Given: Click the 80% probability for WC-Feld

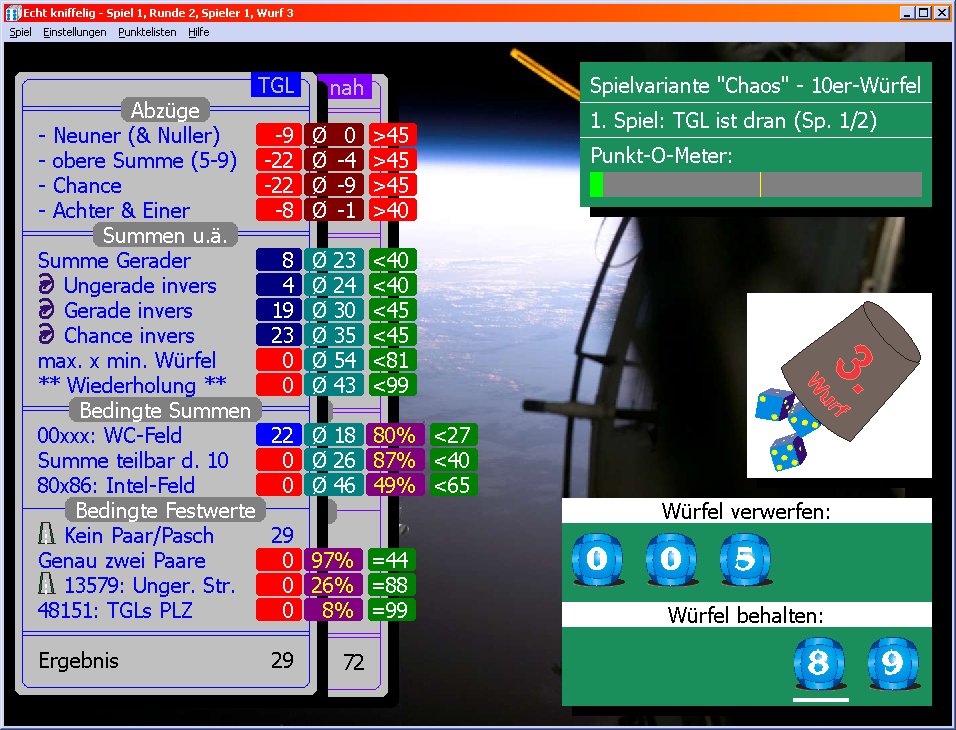Looking at the screenshot, I should point(394,435).
